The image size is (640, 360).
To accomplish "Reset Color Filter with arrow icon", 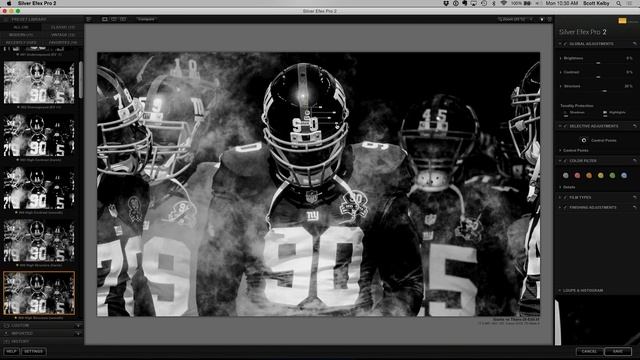I will 634,161.
